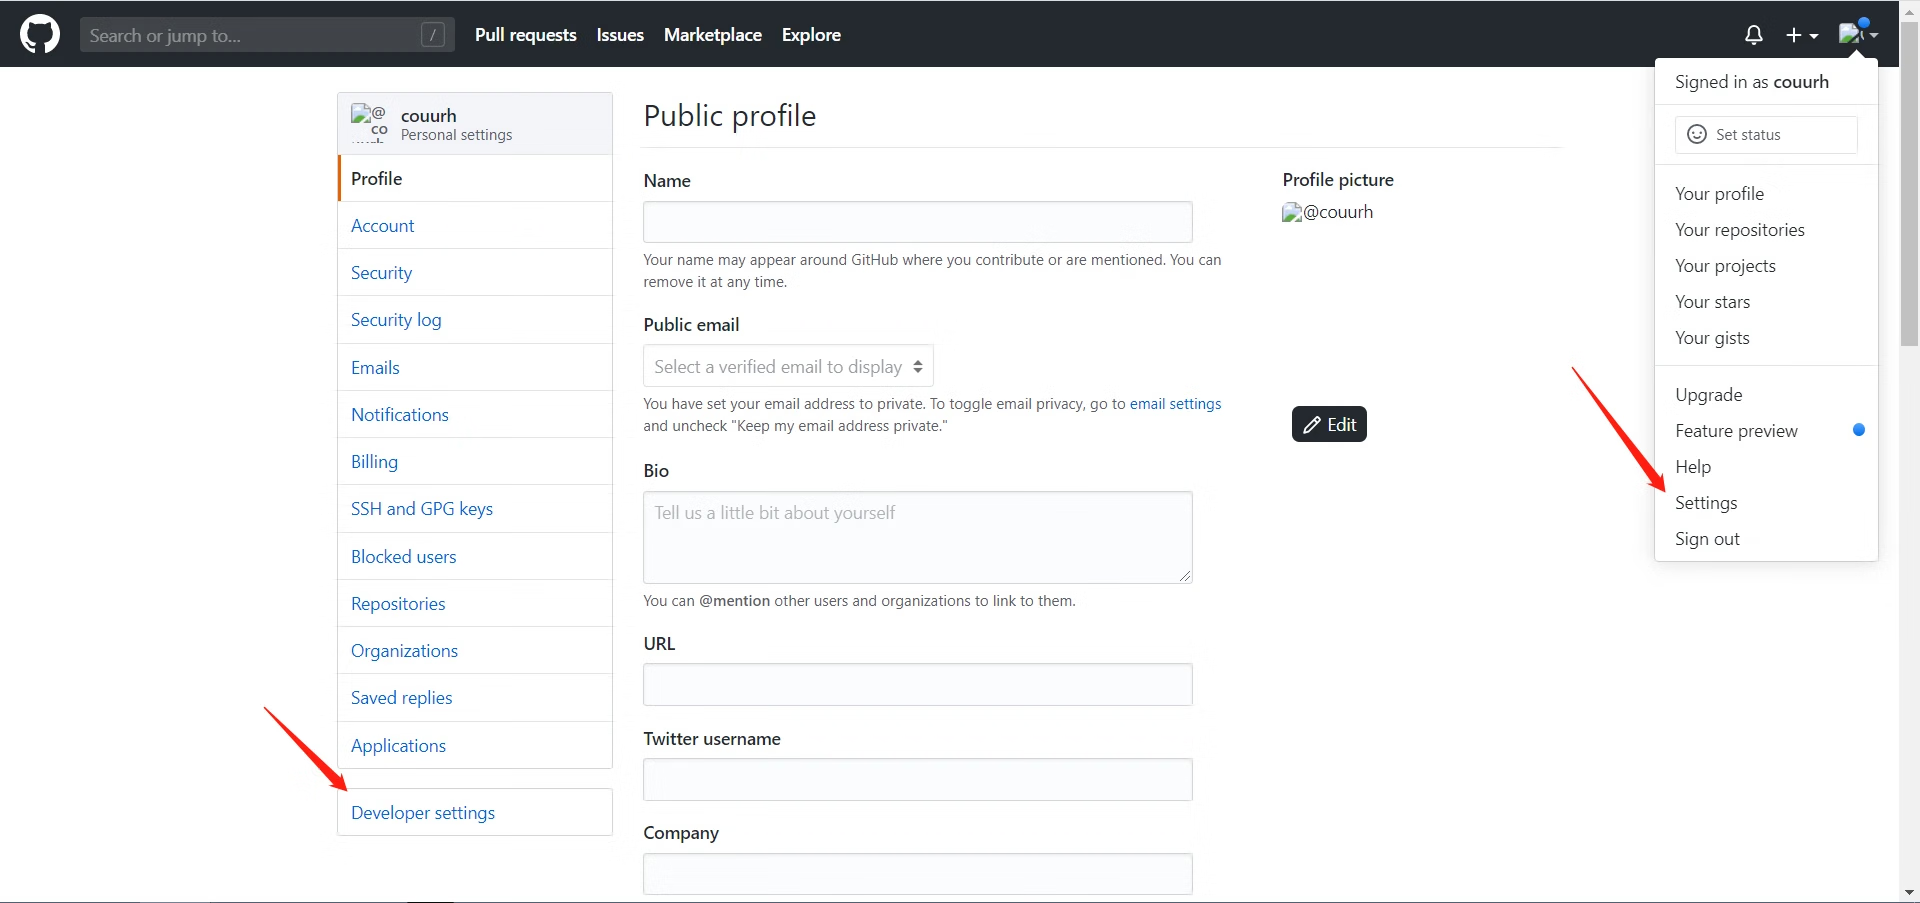Choose Sign out from user menu
This screenshot has height=903, width=1920.
(x=1766, y=538)
